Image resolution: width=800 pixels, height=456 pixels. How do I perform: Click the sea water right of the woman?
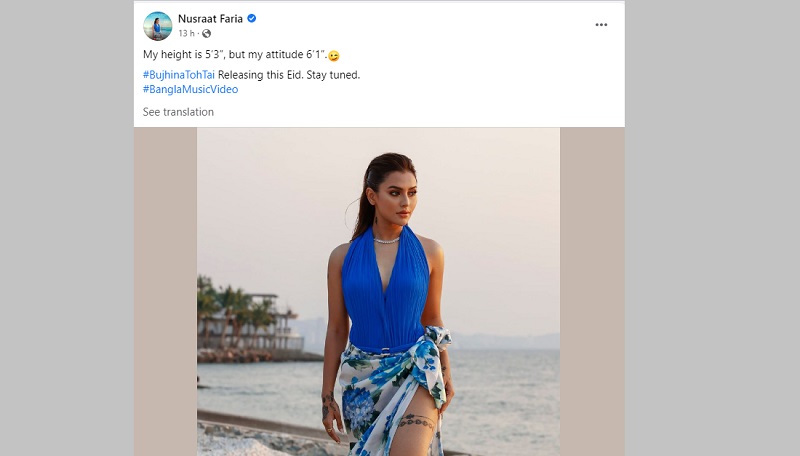click(x=510, y=390)
